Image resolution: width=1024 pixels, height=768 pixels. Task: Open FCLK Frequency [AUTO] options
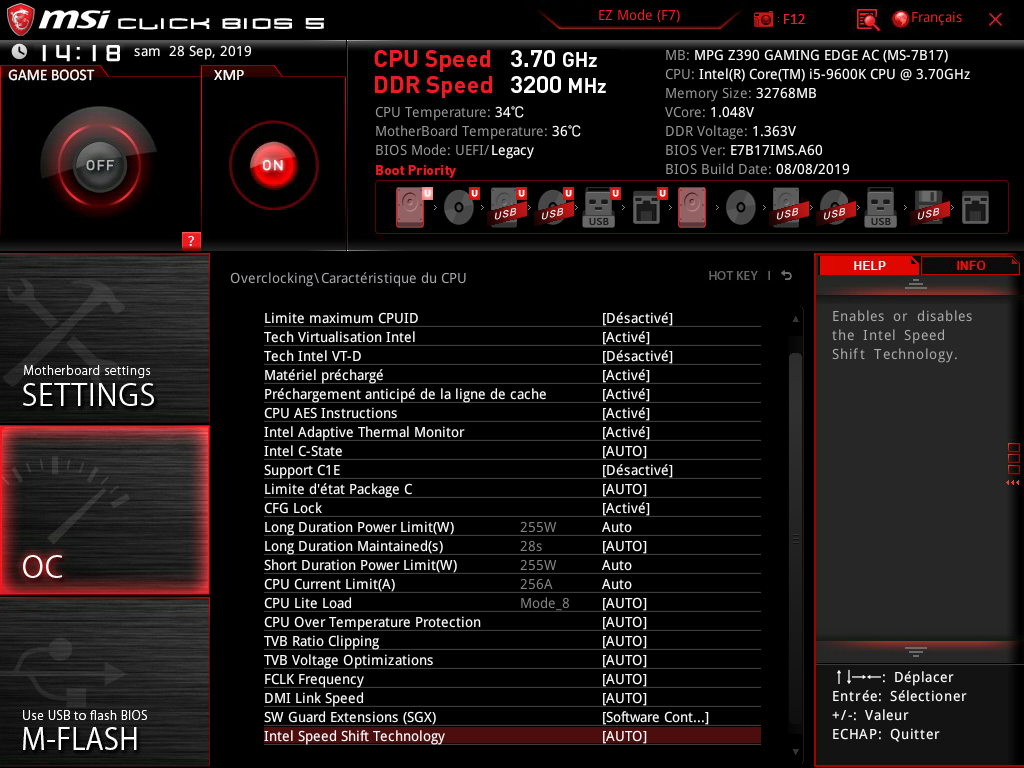point(624,679)
